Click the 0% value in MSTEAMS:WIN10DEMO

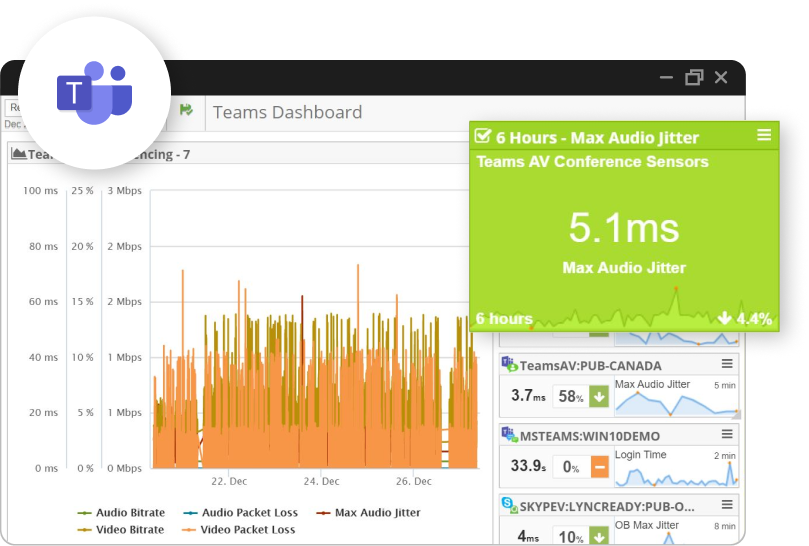[x=571, y=467]
